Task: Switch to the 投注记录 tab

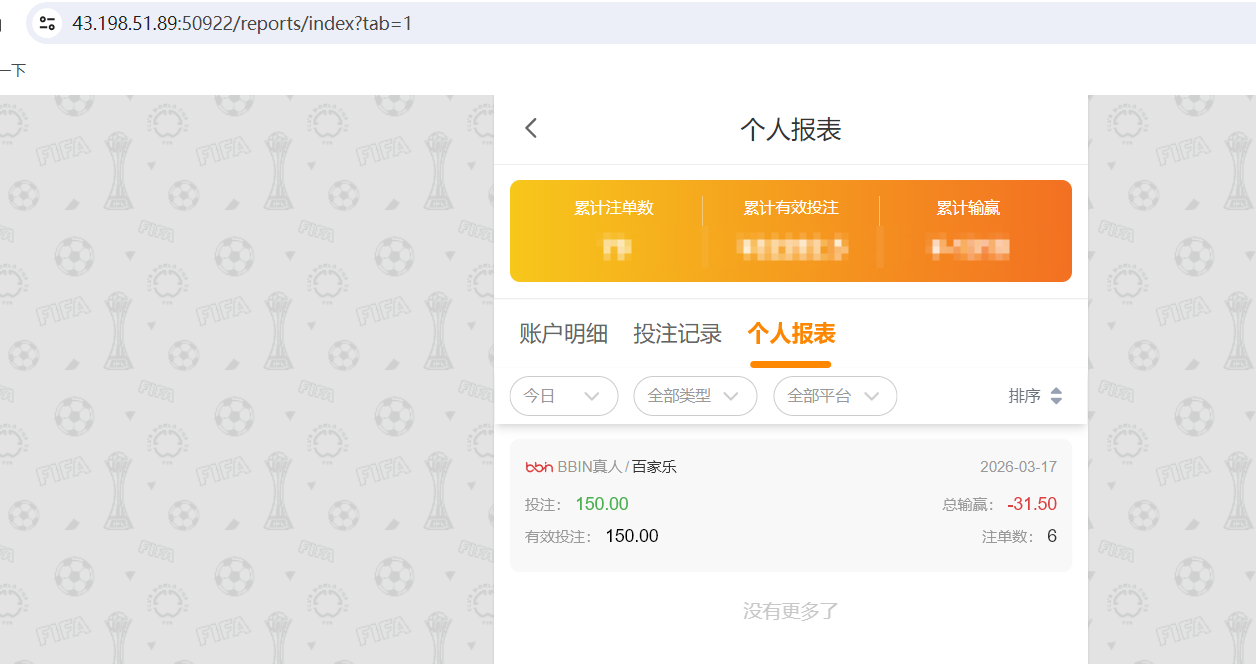Action: [x=679, y=333]
